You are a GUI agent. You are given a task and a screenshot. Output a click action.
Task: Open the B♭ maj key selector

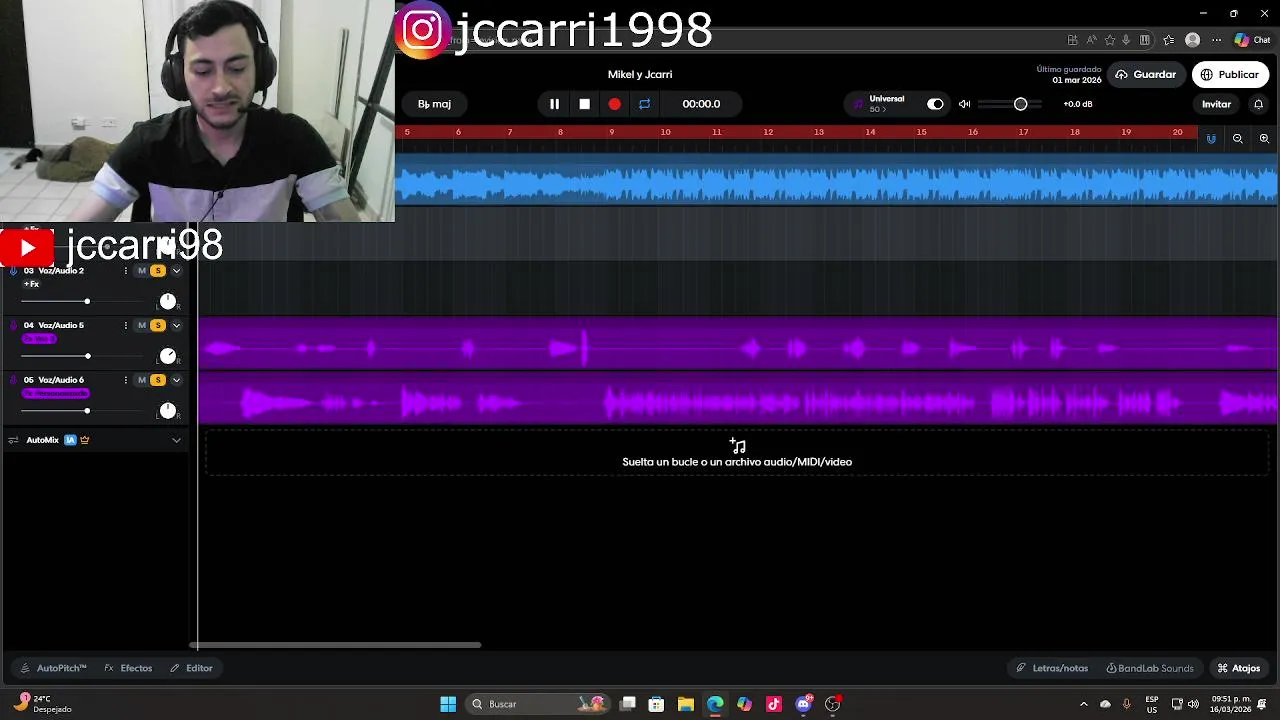[x=434, y=104]
